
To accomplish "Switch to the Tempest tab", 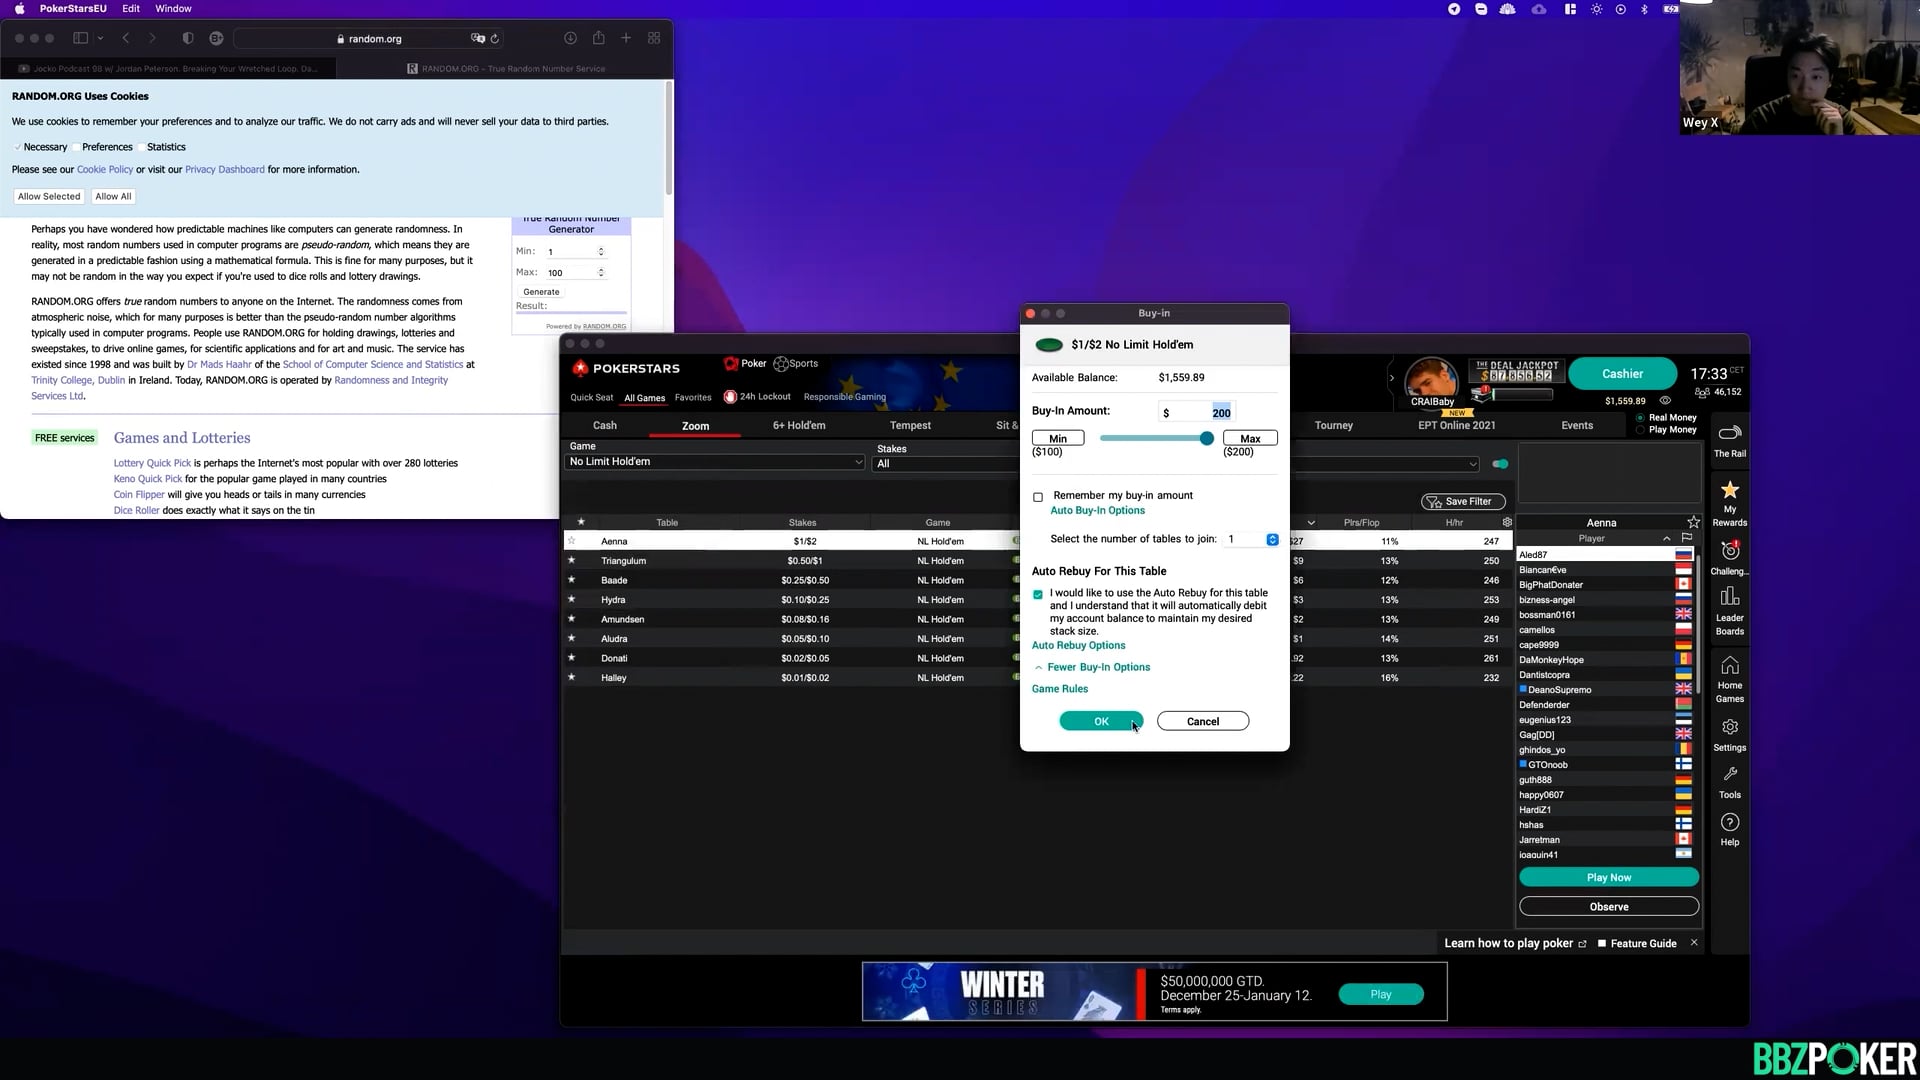I will click(x=909, y=426).
